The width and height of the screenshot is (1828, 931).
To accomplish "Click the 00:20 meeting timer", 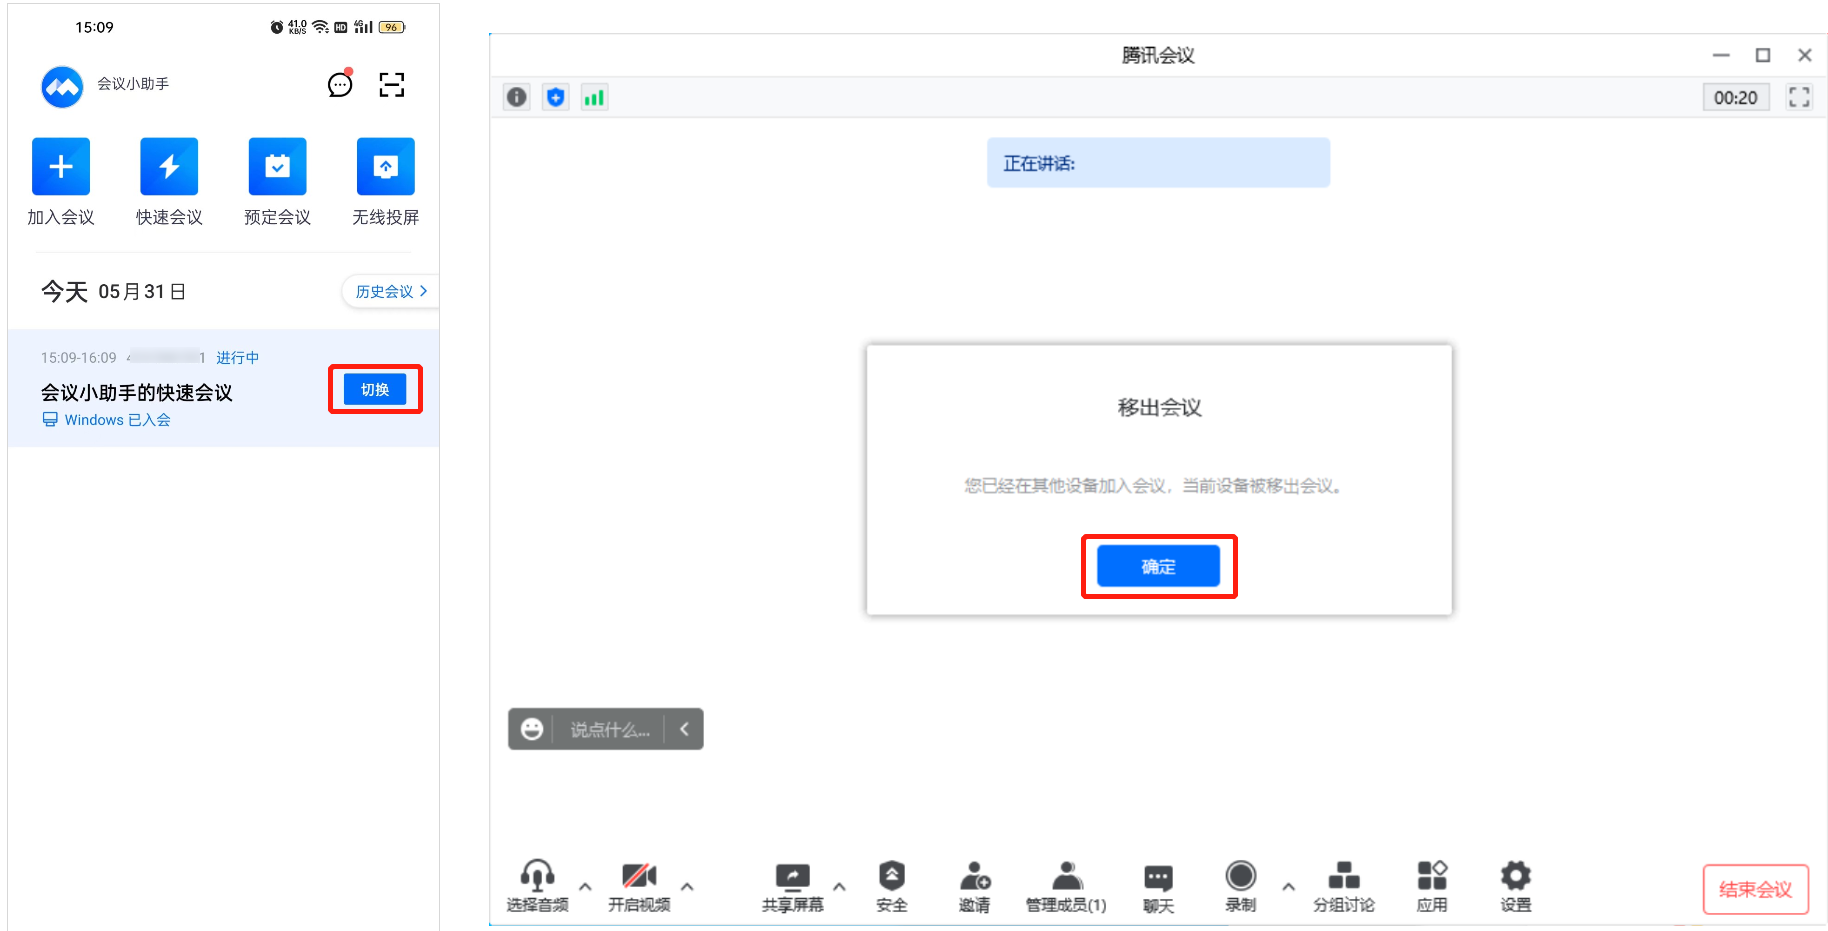I will 1735,97.
